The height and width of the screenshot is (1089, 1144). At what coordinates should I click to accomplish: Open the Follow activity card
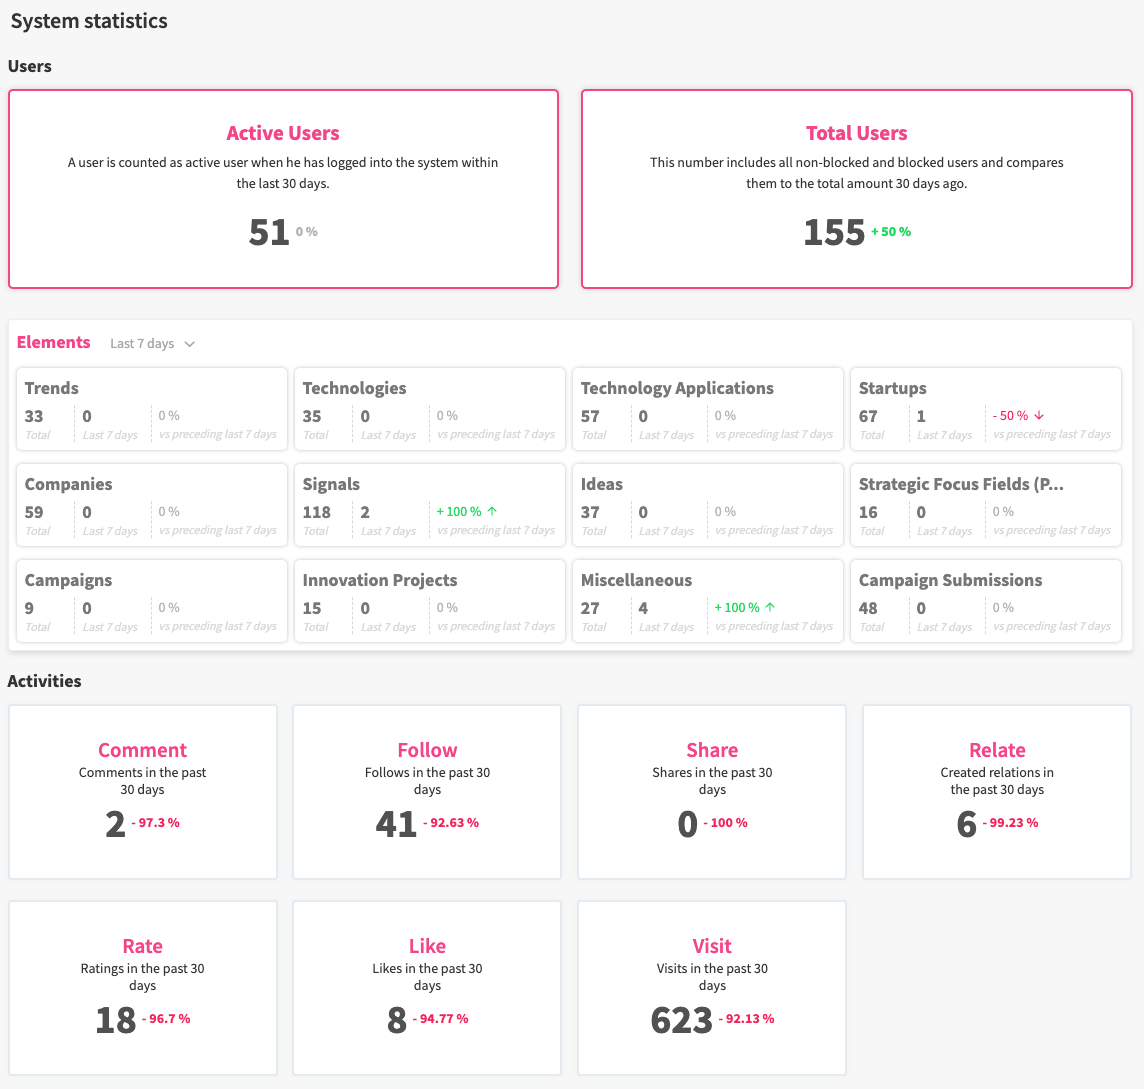point(427,792)
